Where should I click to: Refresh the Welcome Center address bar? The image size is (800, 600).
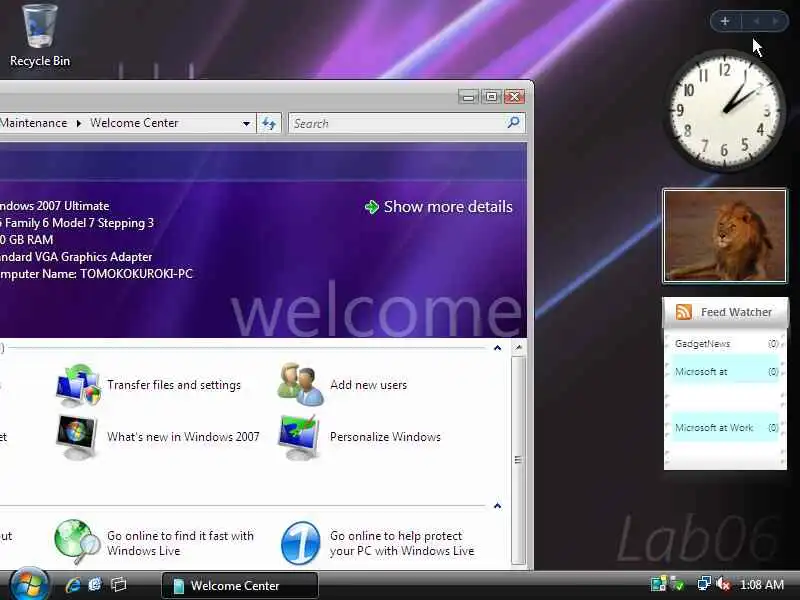pyautogui.click(x=269, y=123)
